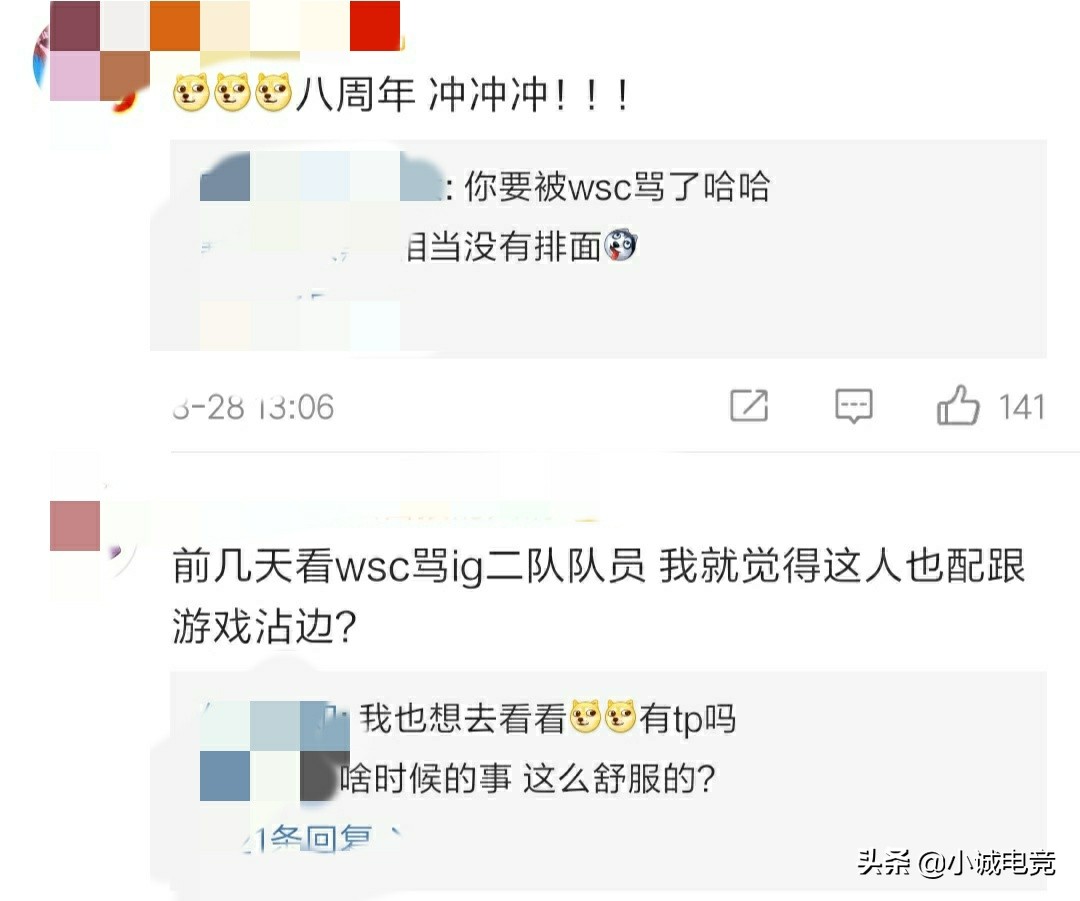
Task: Tap the husky emoji after 当没有排面
Action: 621,245
